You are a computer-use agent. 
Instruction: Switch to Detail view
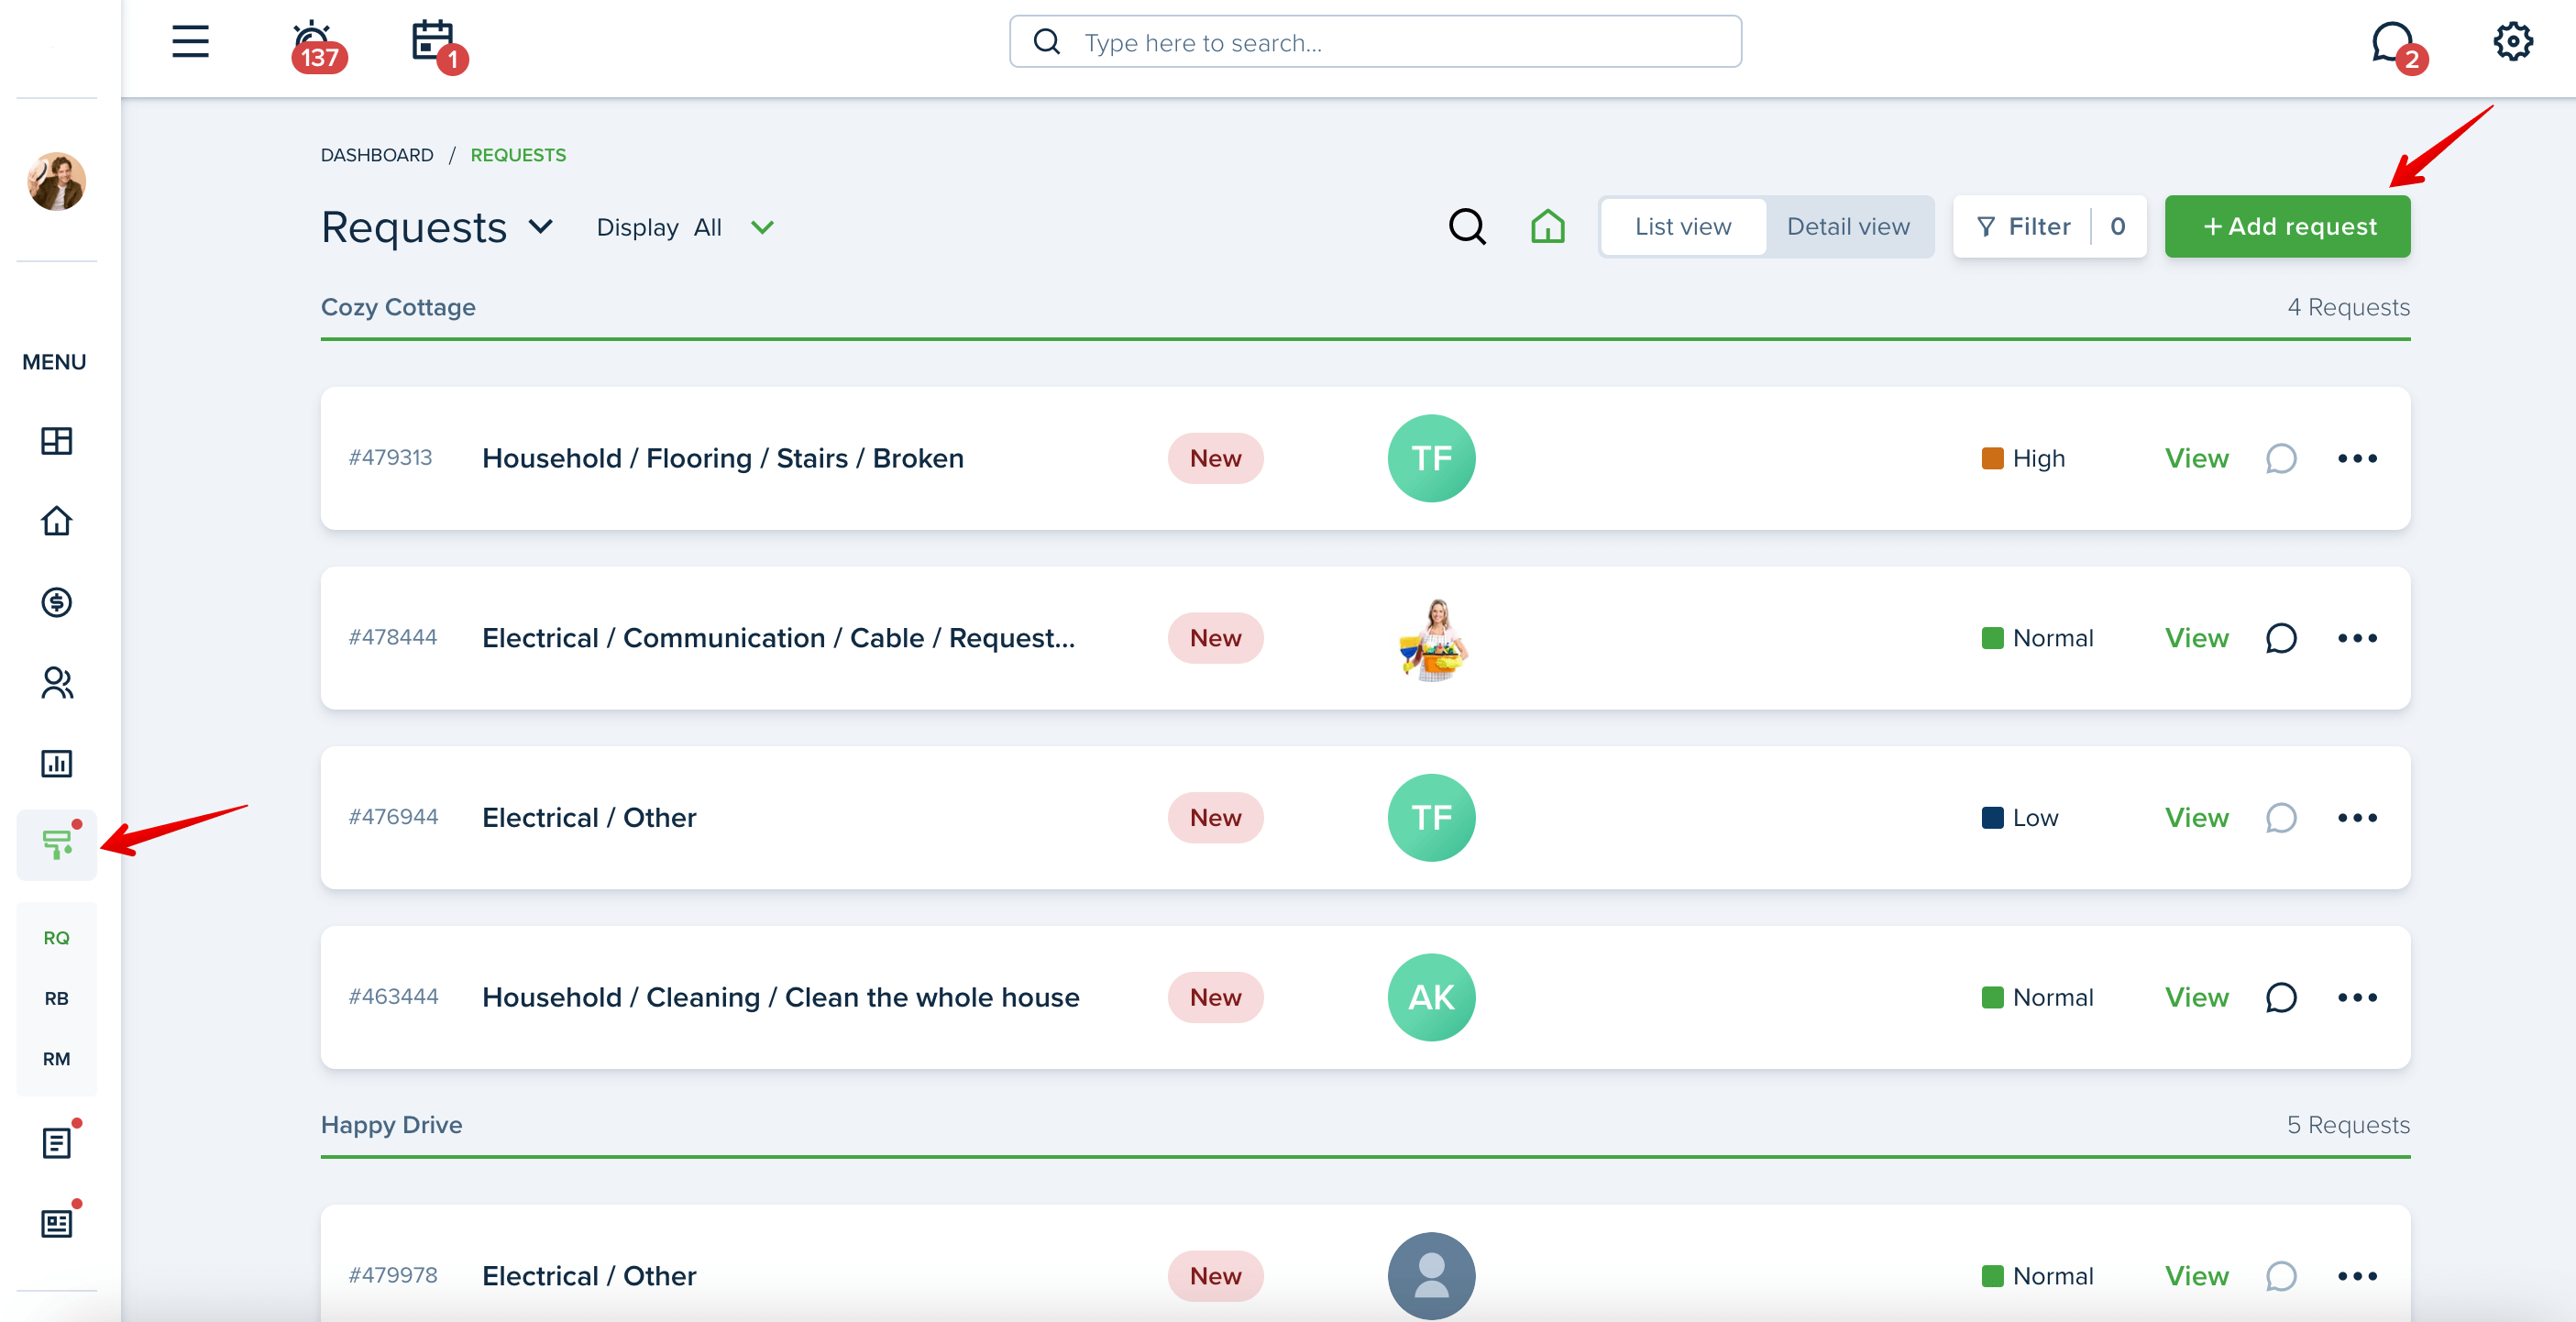pyautogui.click(x=1848, y=227)
